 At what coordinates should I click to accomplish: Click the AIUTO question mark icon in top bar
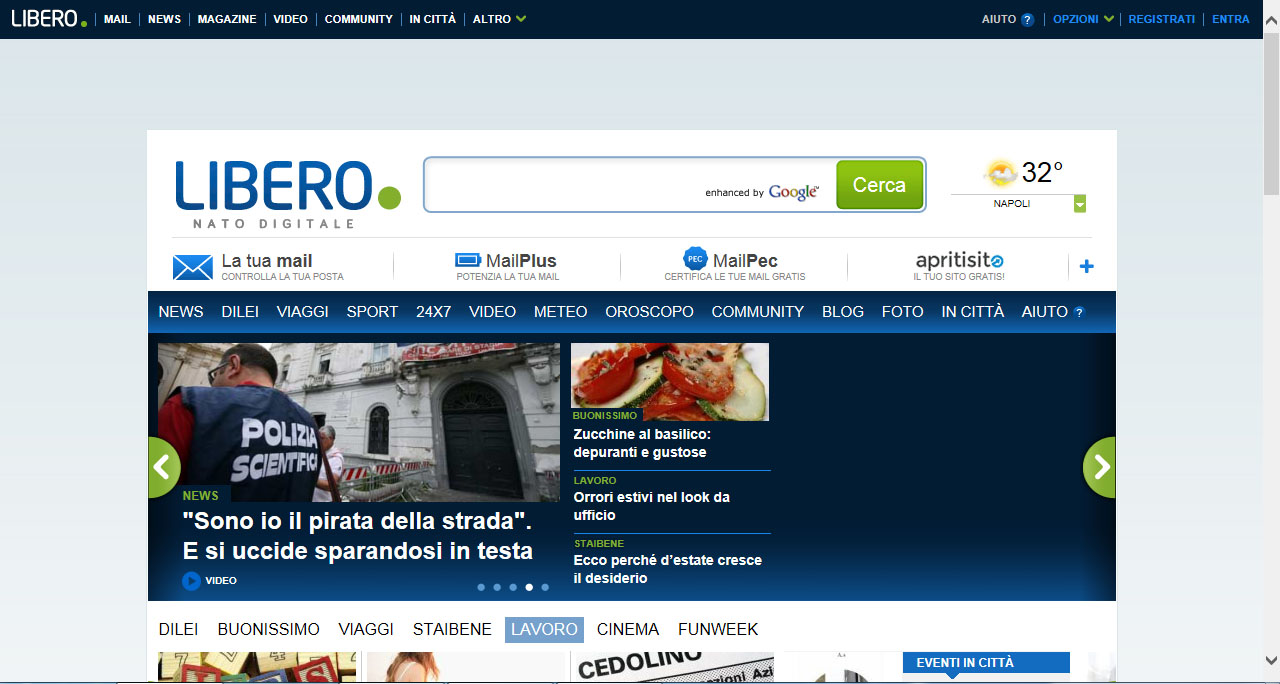[x=1028, y=18]
